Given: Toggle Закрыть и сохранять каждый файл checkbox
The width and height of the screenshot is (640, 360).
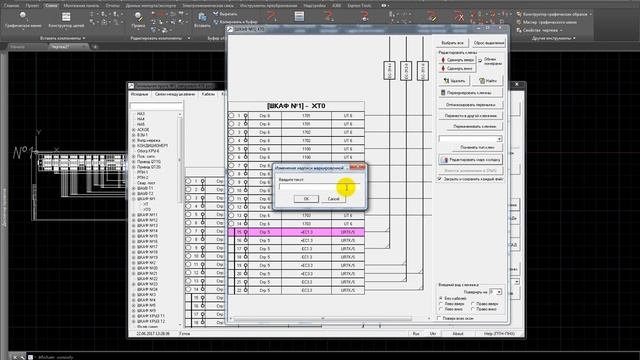Looking at the screenshot, I should click(x=440, y=179).
